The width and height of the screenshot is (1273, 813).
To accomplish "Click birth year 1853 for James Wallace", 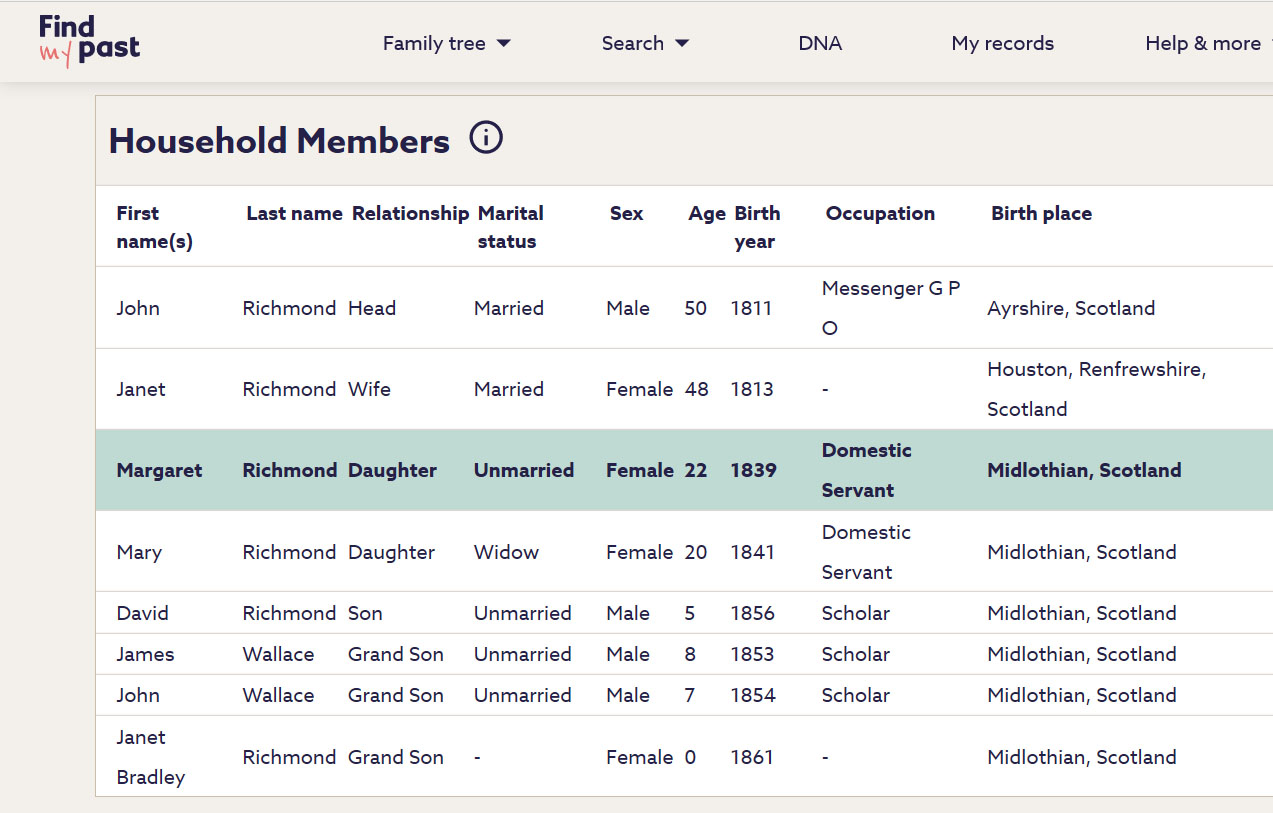I will [752, 654].
